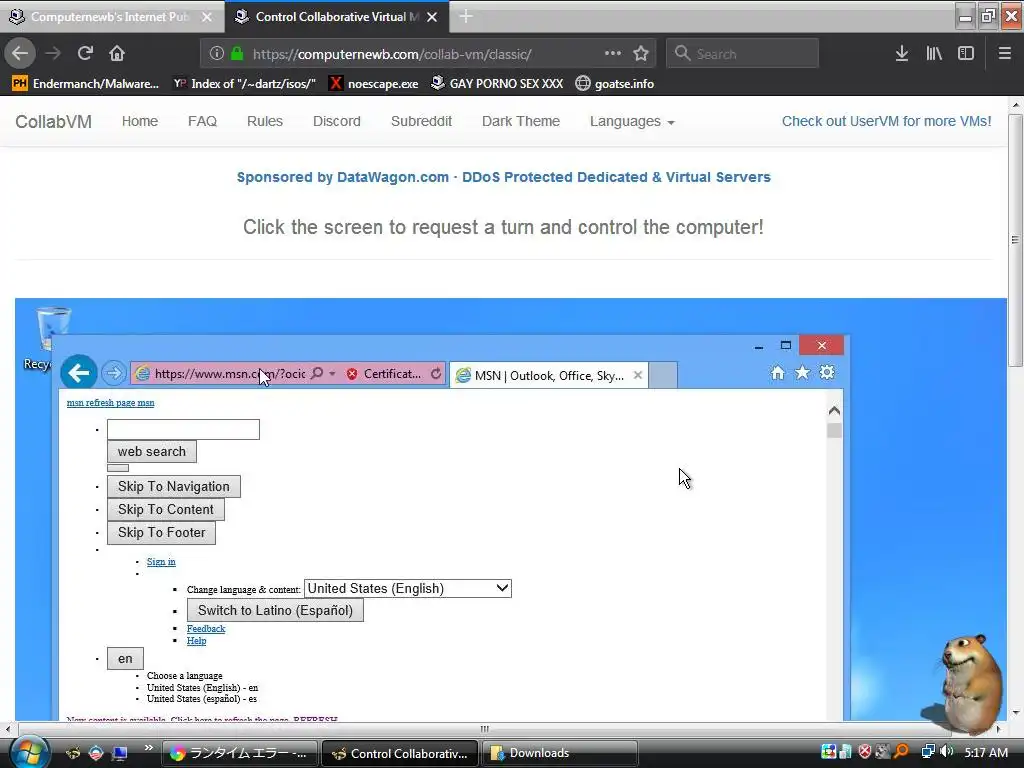Click the CollabVM brand link
The width and height of the screenshot is (1024, 768).
[54, 122]
